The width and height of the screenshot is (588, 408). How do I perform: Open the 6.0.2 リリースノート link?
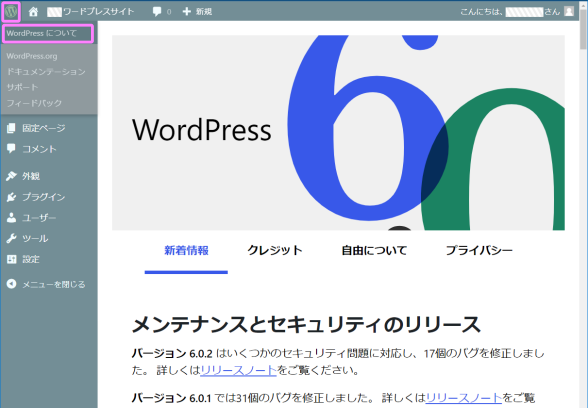238,370
